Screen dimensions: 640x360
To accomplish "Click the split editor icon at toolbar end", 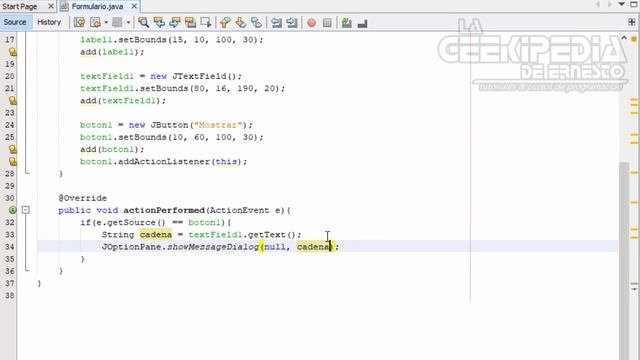I will 632,22.
